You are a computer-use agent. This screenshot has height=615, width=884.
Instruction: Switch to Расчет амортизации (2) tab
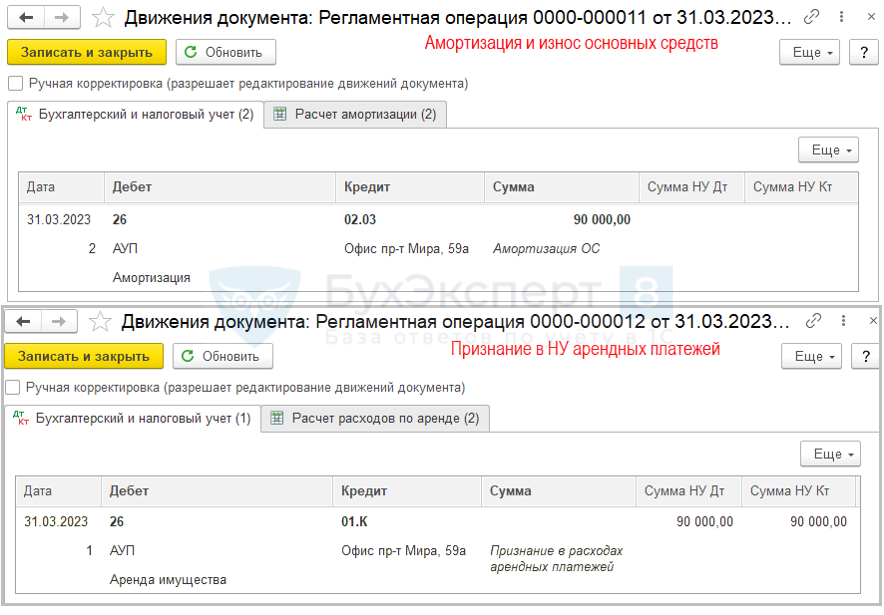coord(355,115)
